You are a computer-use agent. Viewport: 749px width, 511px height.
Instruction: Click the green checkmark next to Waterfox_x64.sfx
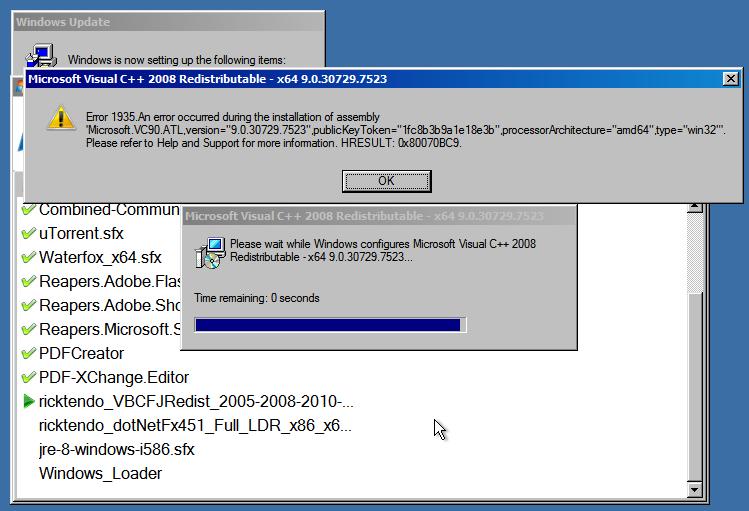pos(29,257)
